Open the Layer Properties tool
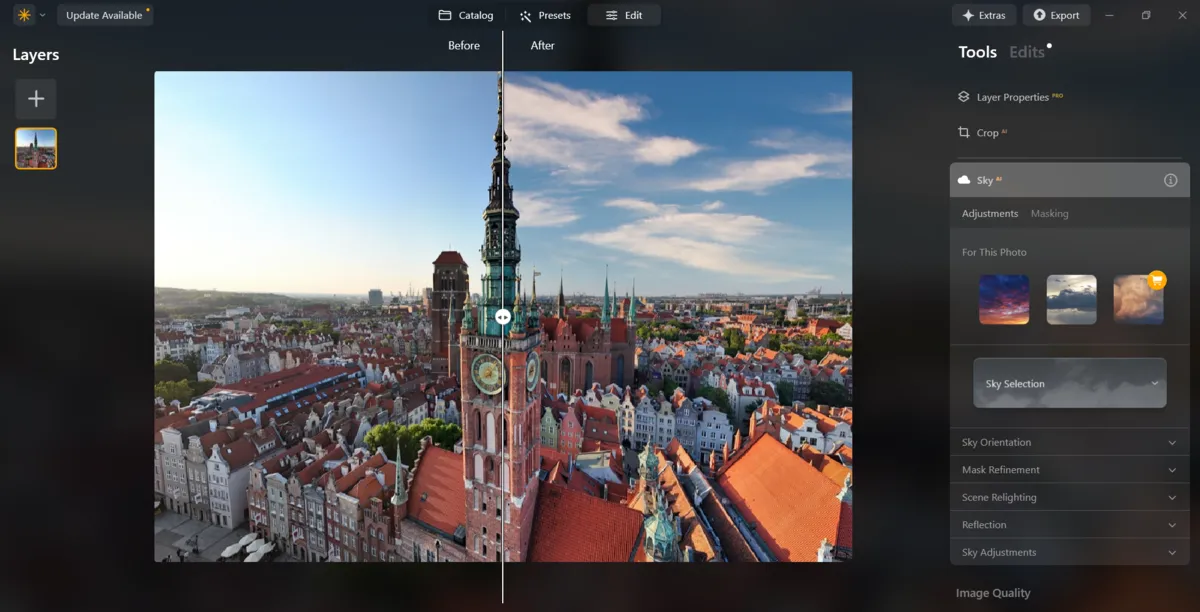 pyautogui.click(x=1011, y=96)
